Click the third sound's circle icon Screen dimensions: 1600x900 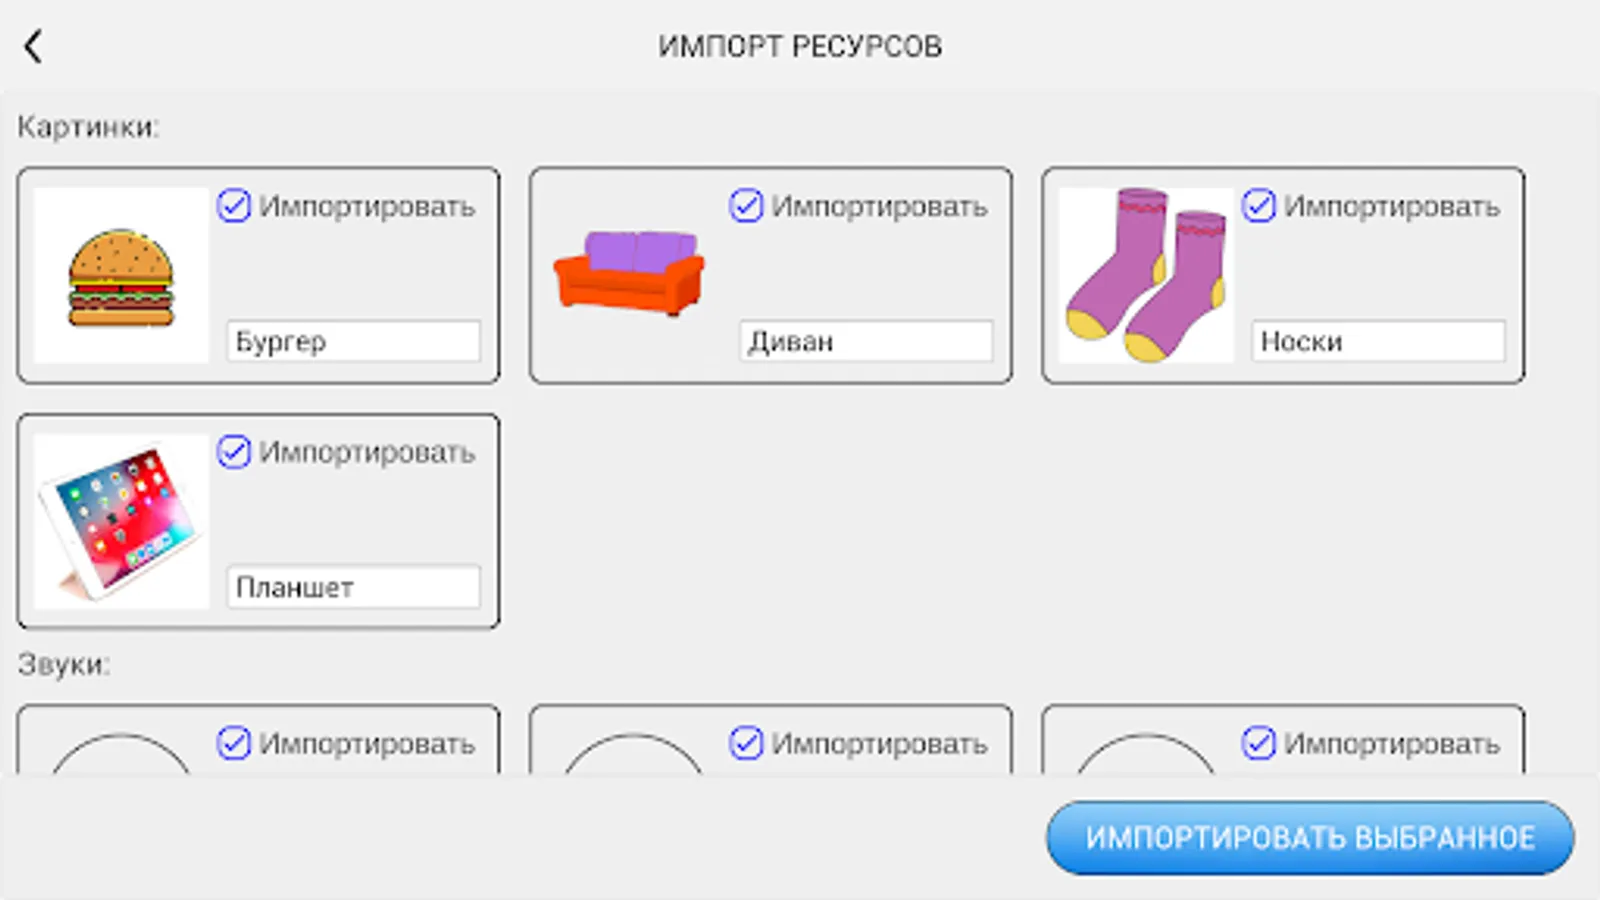[1146, 754]
